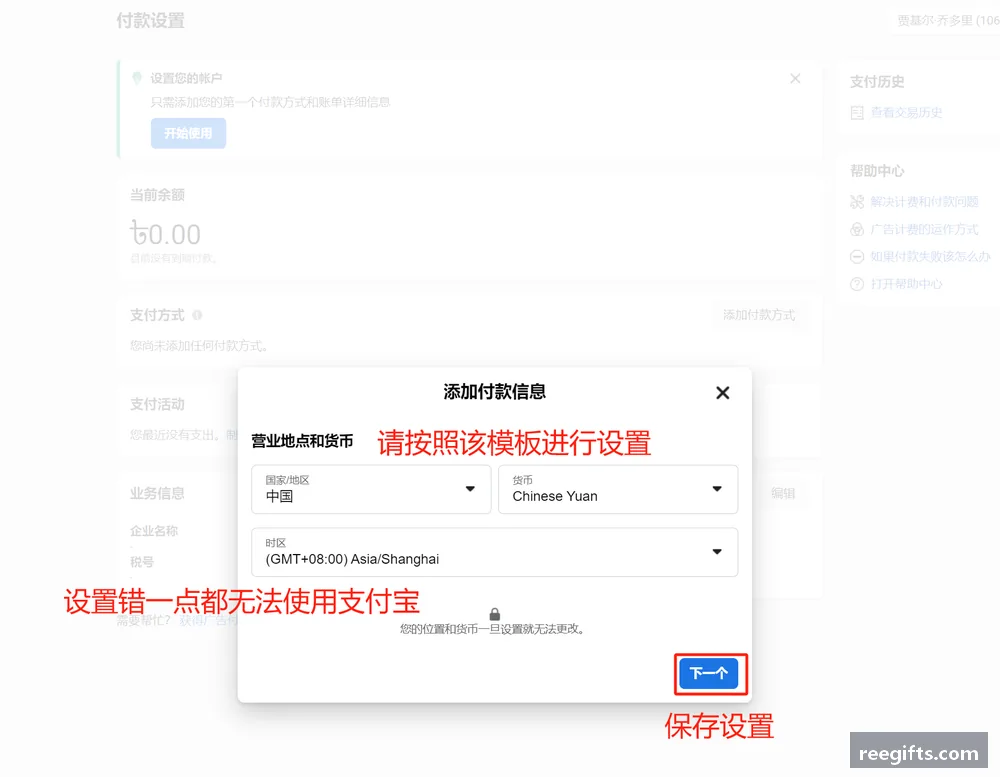Open the 查看交易历史 link
1000x777 pixels.
[906, 113]
